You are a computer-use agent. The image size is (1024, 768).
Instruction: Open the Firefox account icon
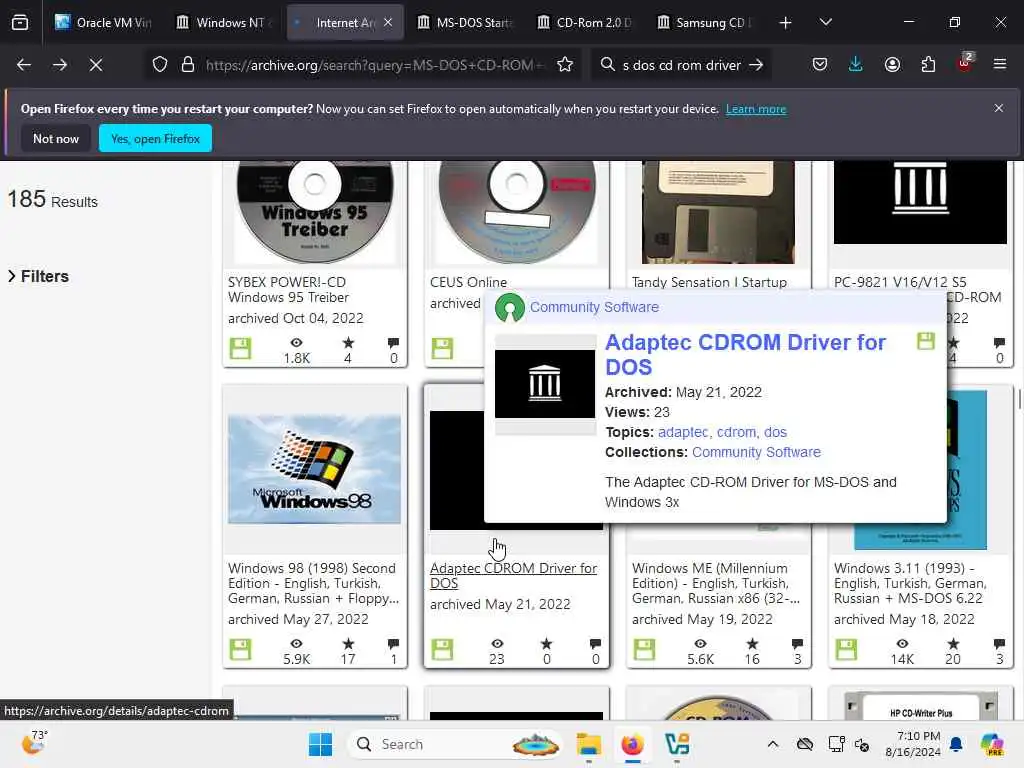pos(892,65)
